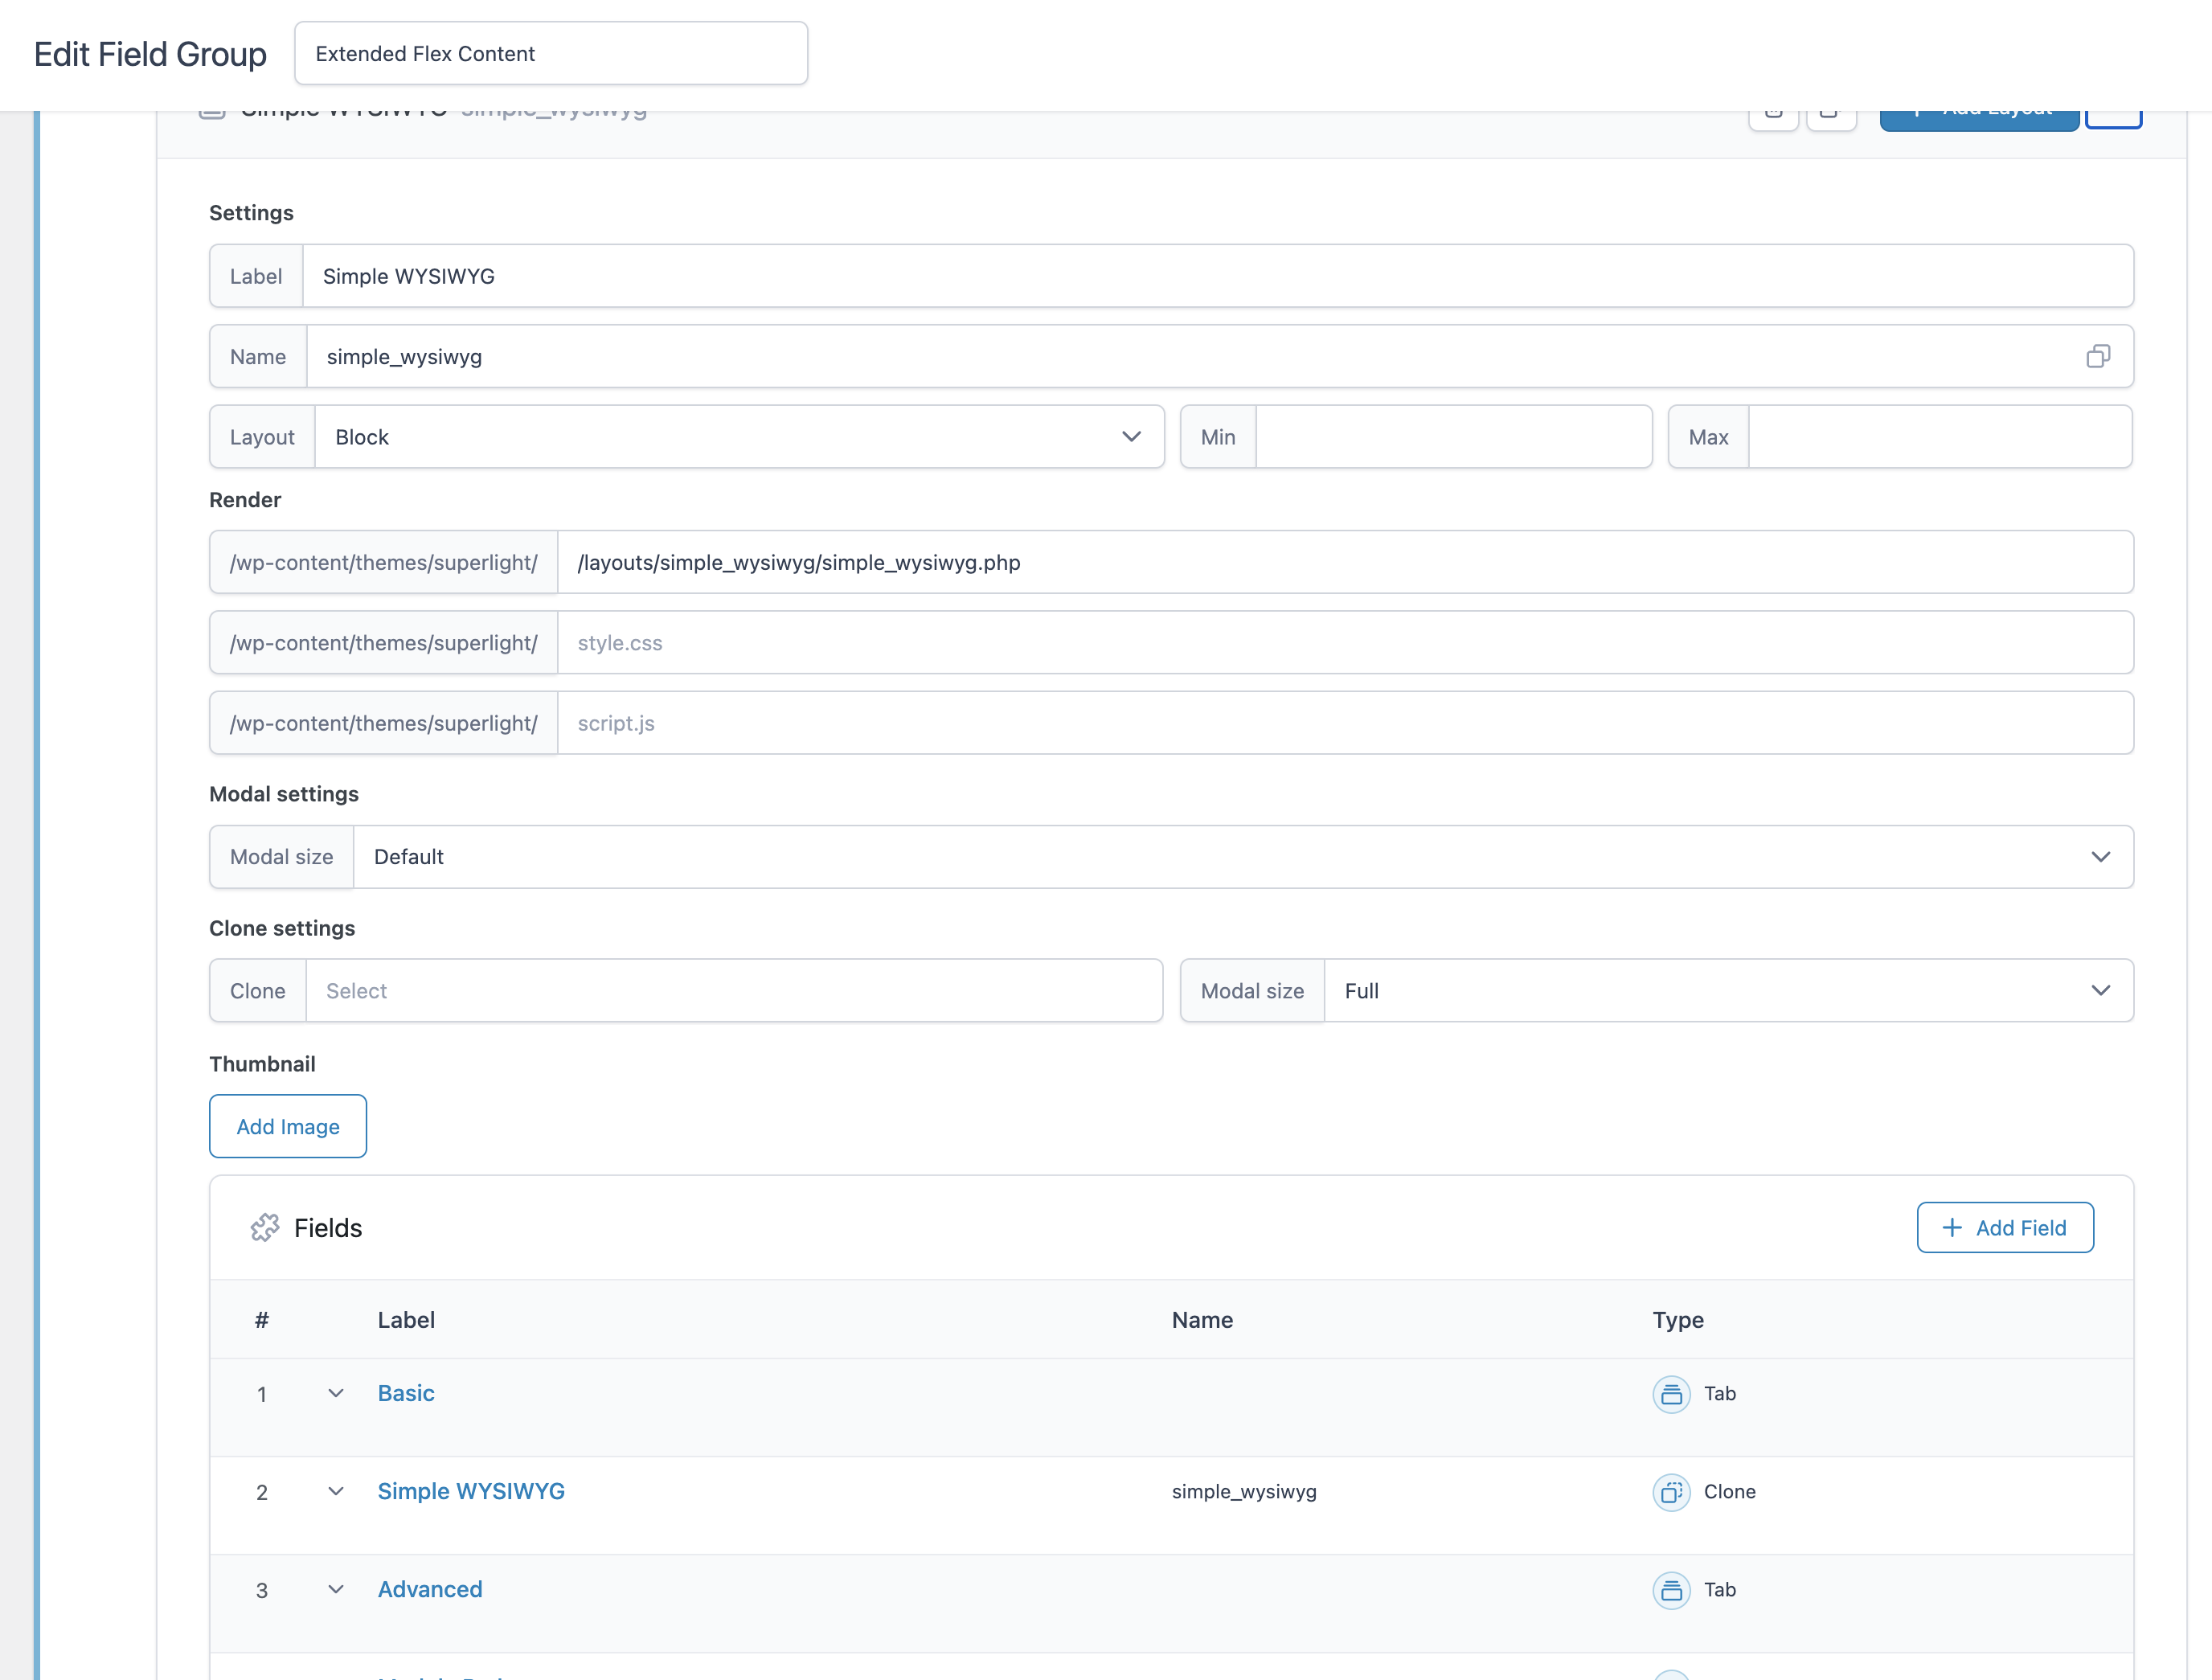Expand the Basic field row chevron
This screenshot has width=2212, height=1680.
pos(336,1393)
